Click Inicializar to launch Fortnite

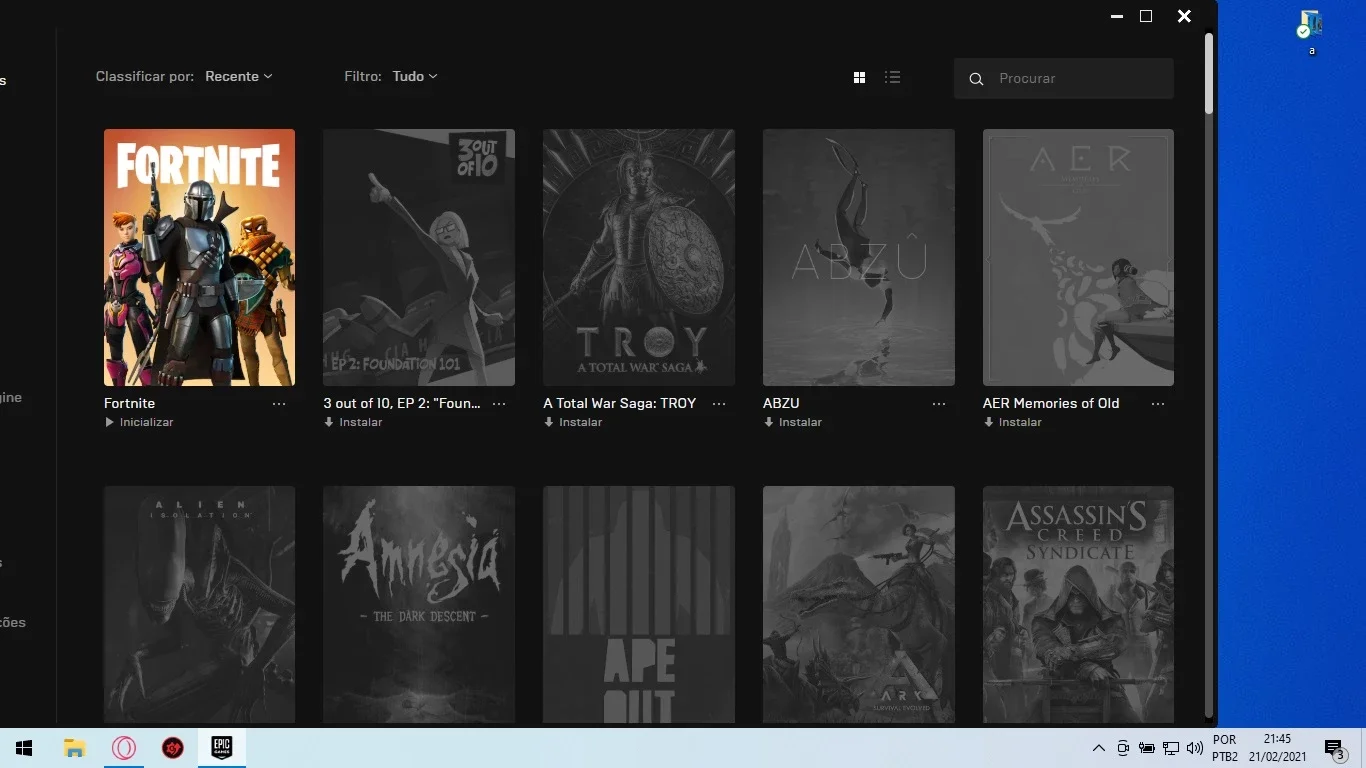coord(146,422)
